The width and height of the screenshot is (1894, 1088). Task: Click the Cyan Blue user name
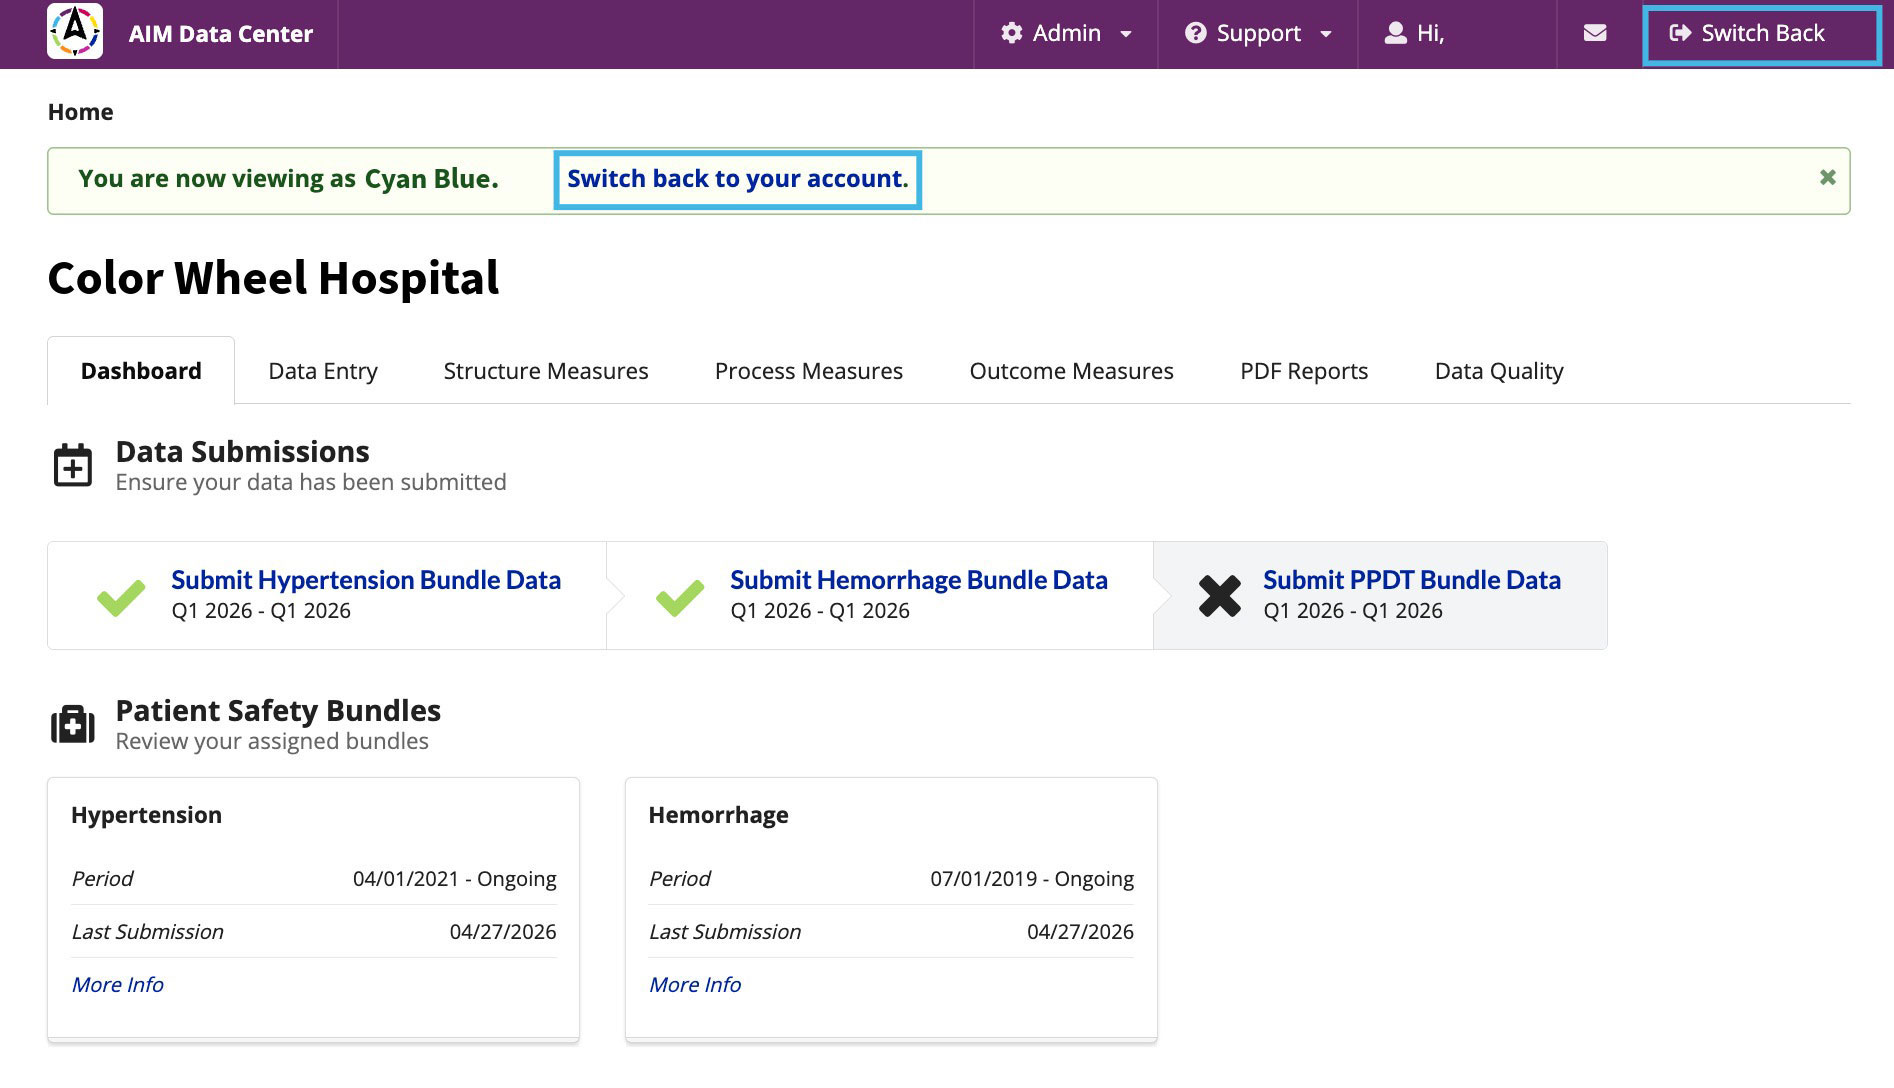431,179
